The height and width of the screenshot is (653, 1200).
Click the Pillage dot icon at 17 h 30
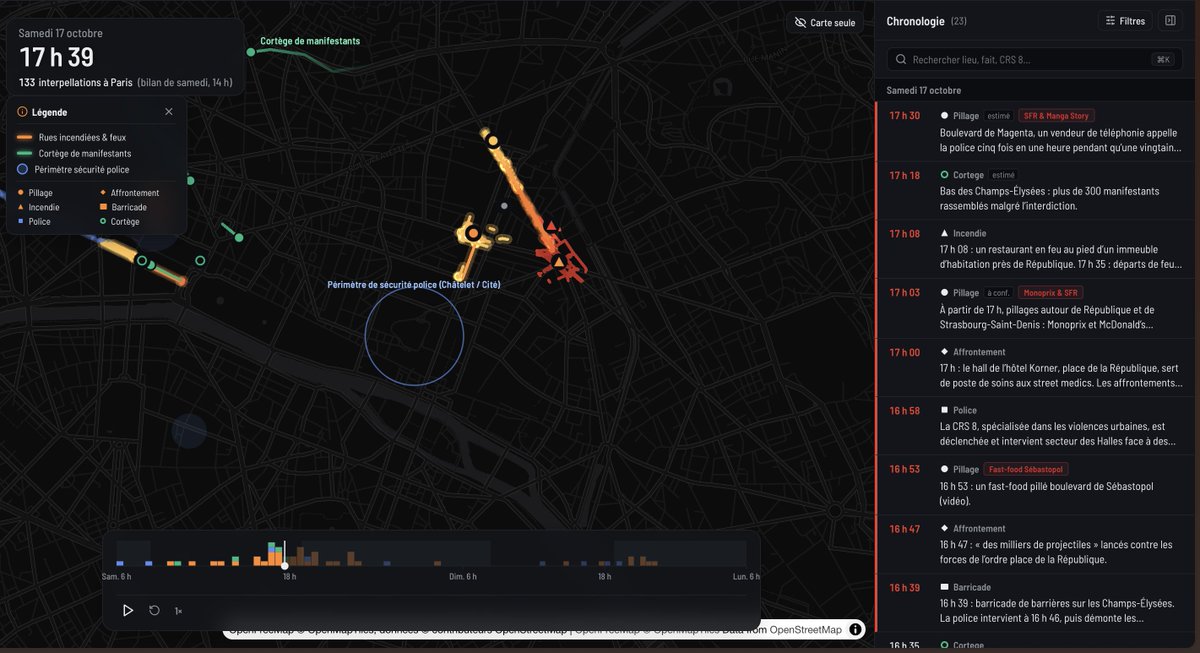944,116
